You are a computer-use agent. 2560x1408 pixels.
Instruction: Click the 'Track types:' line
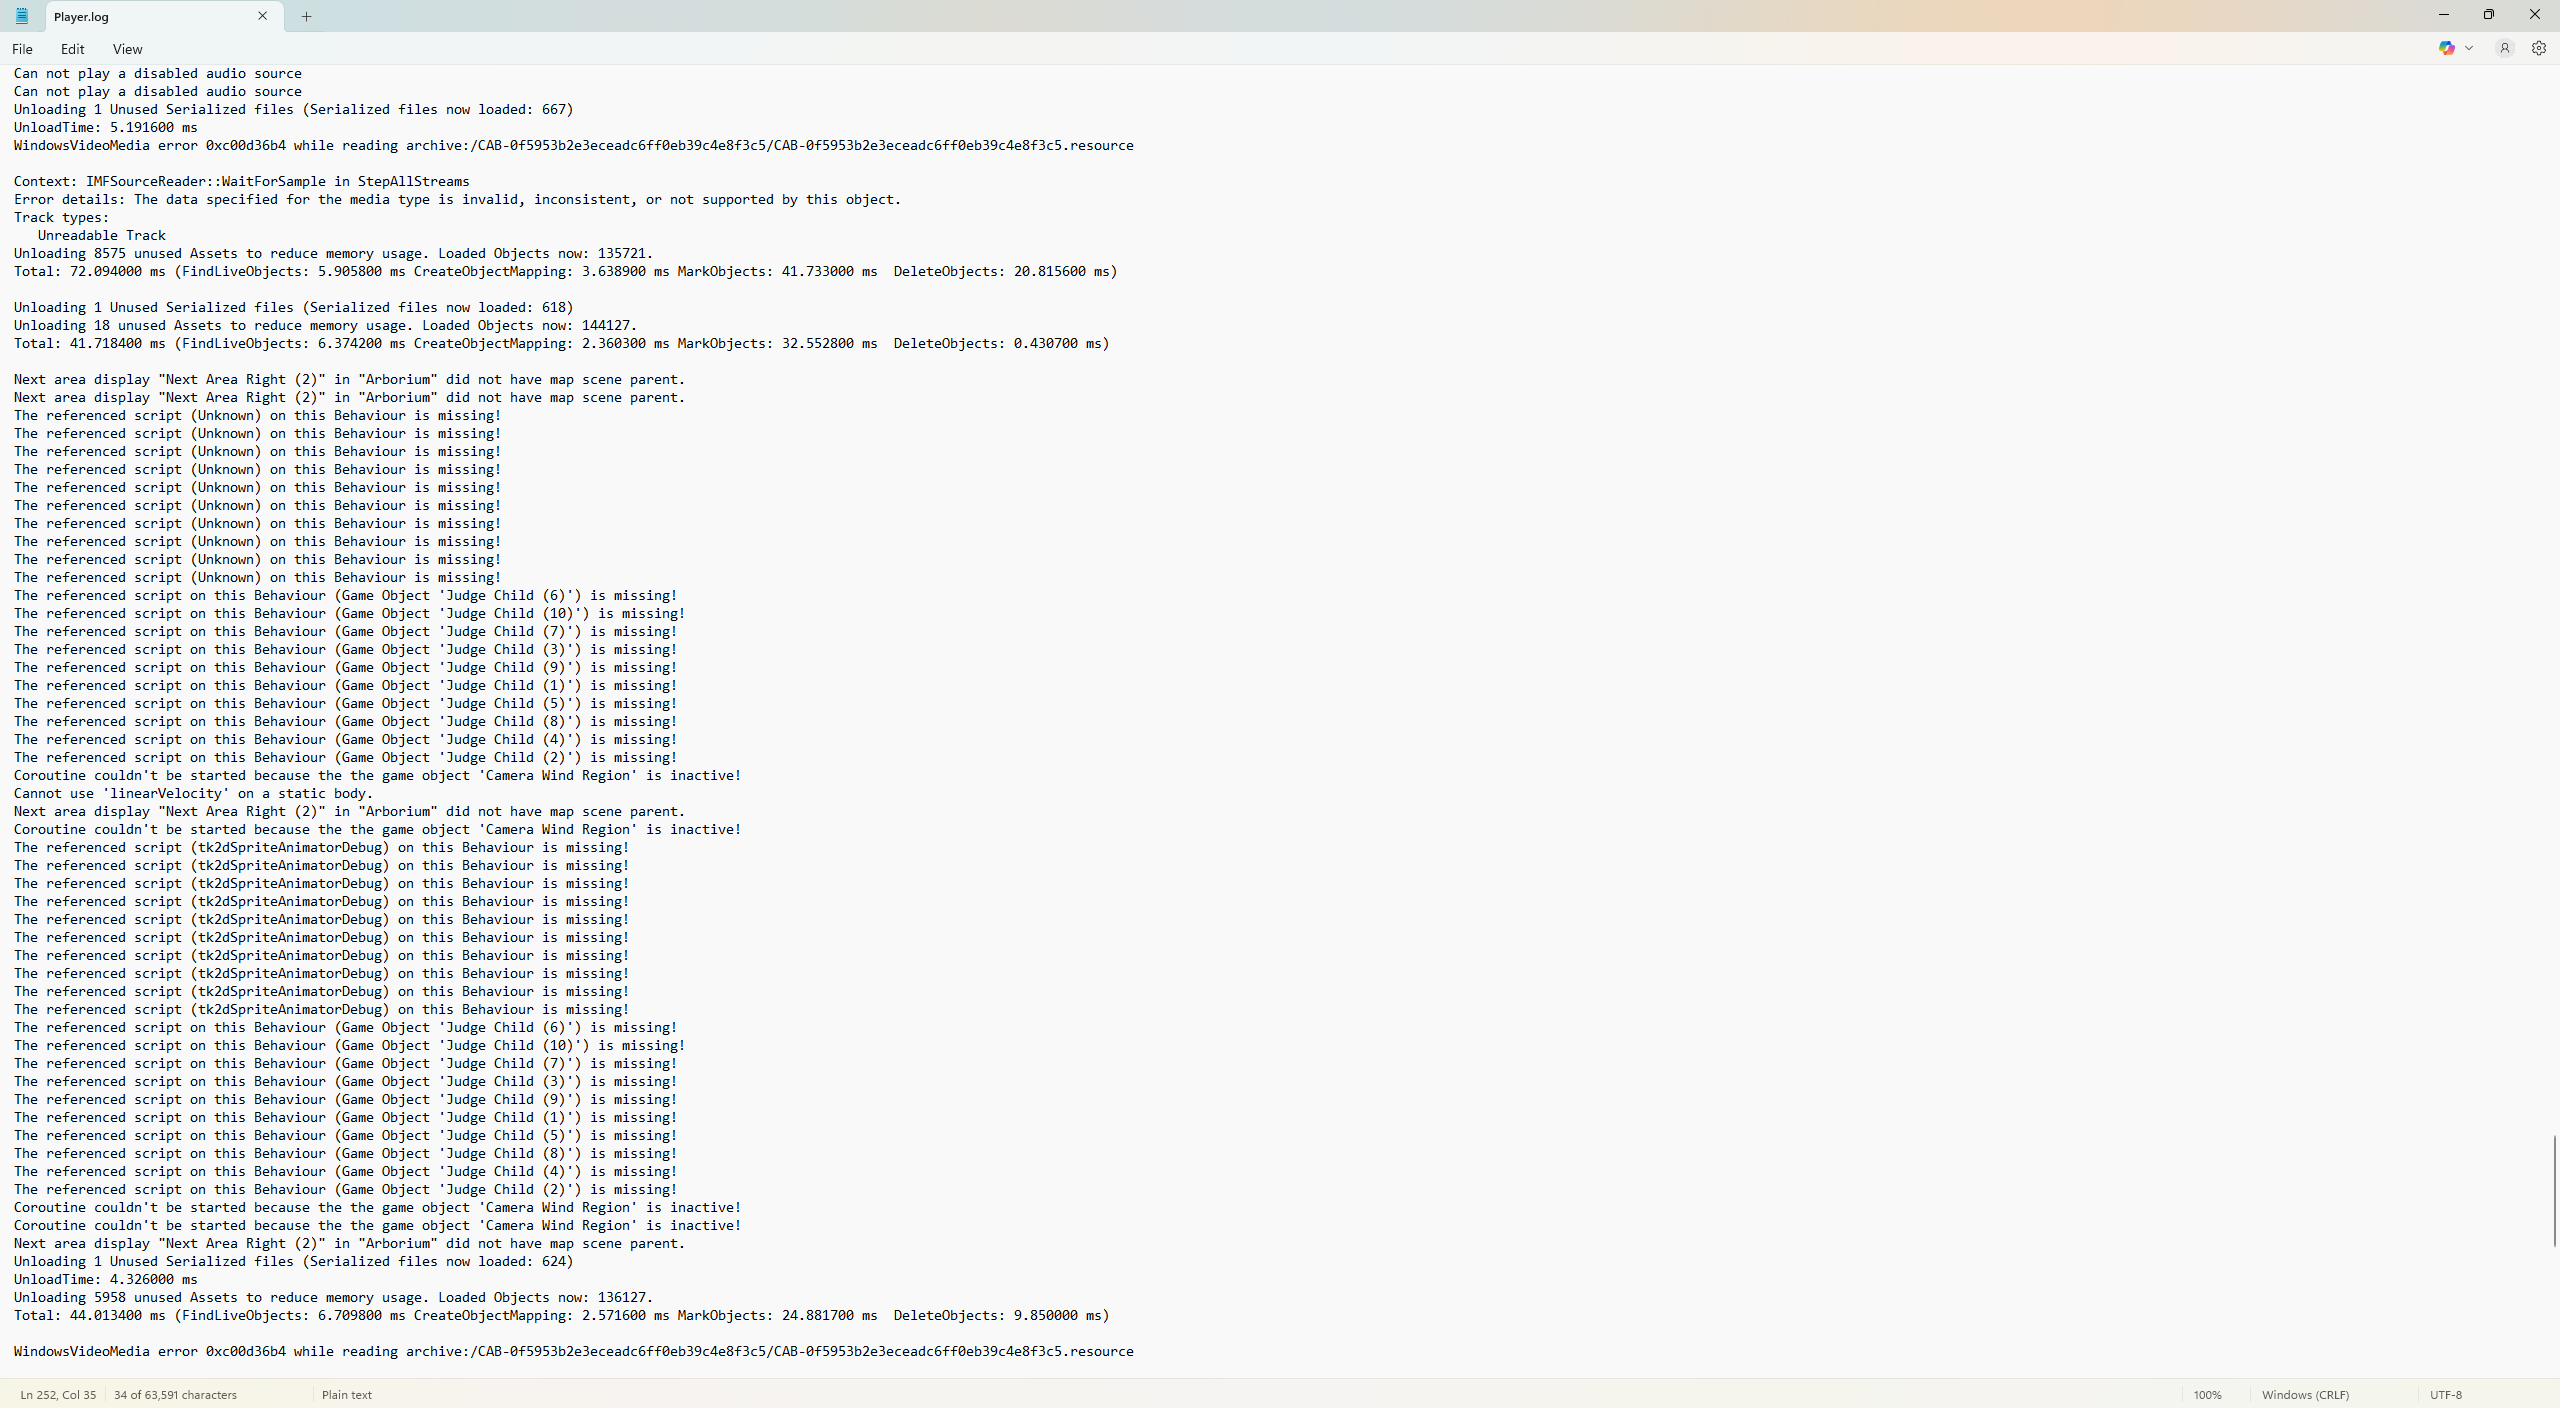pos(62,218)
